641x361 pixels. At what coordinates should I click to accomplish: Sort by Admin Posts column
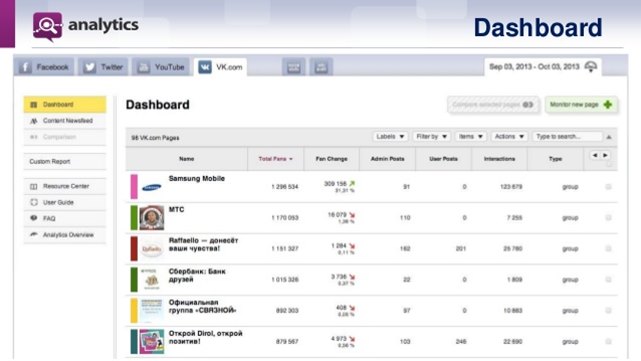[388, 159]
